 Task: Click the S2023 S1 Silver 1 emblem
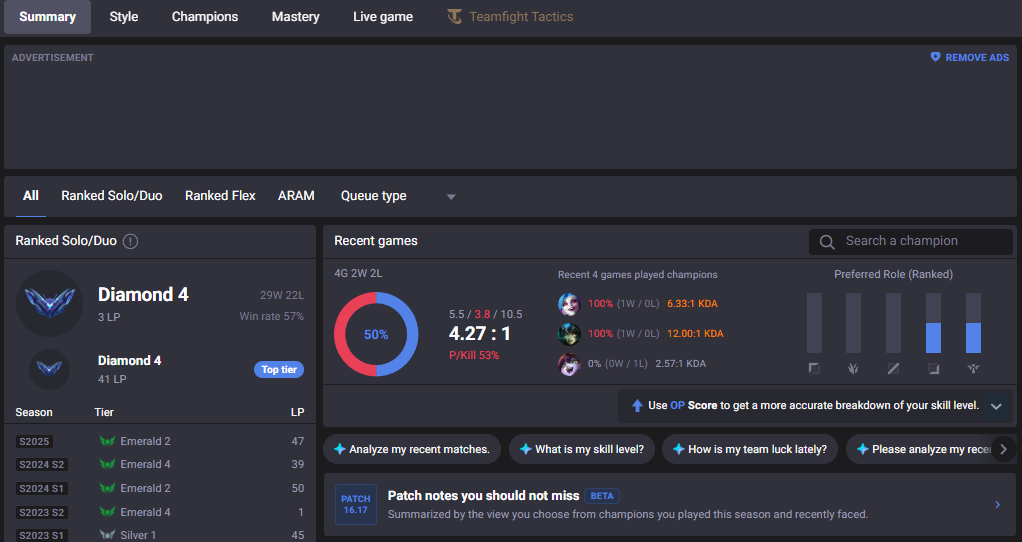tap(108, 535)
